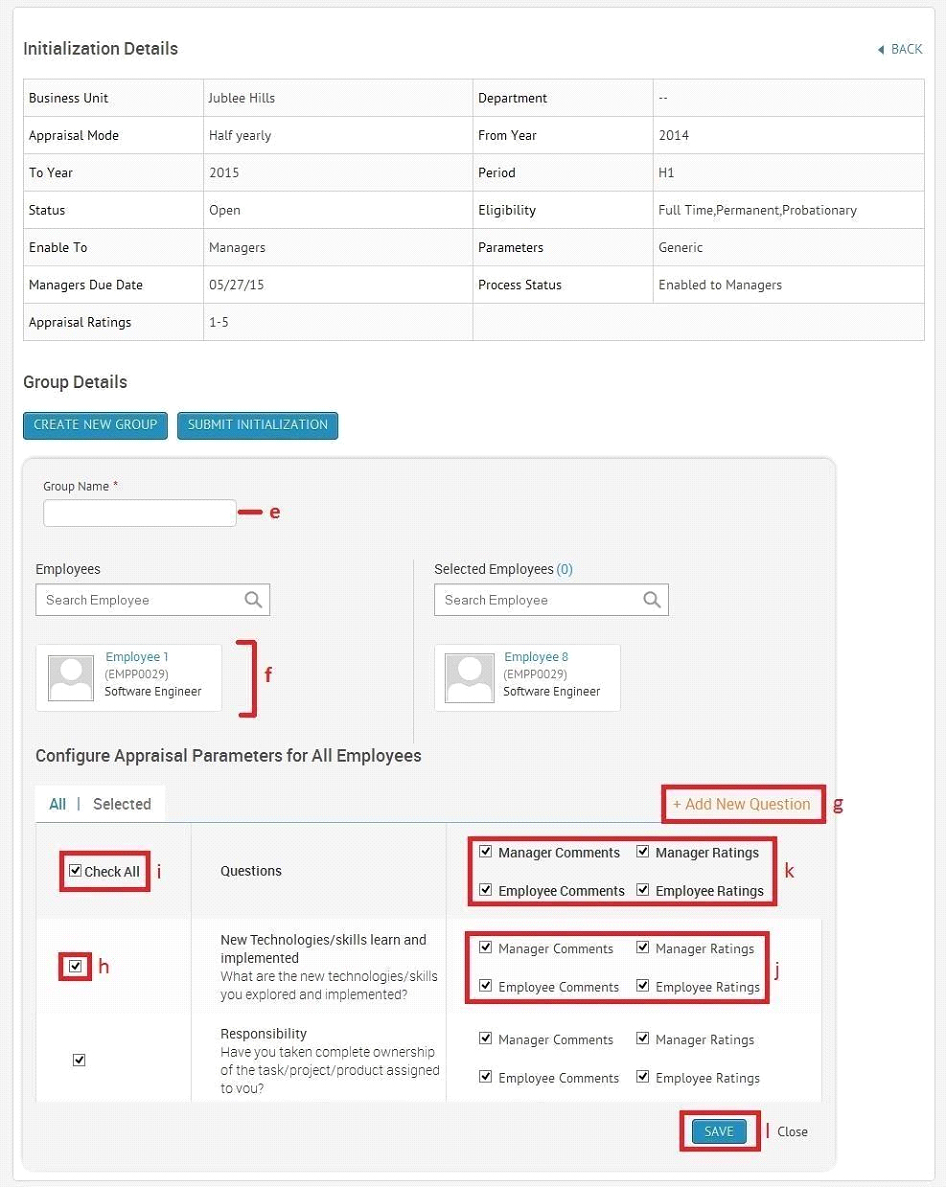
Task: Switch to the Selected tab
Action: (122, 804)
